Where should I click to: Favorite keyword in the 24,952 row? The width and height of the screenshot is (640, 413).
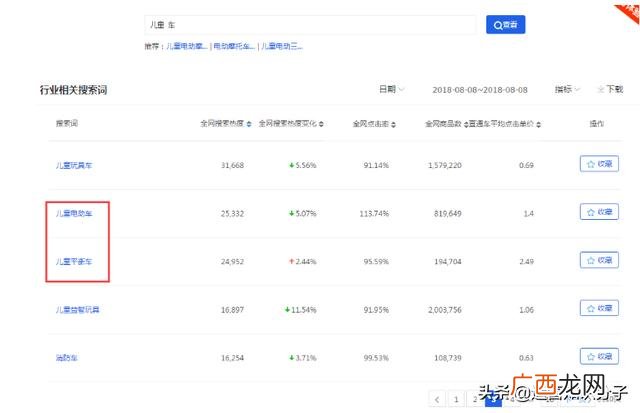pos(599,260)
